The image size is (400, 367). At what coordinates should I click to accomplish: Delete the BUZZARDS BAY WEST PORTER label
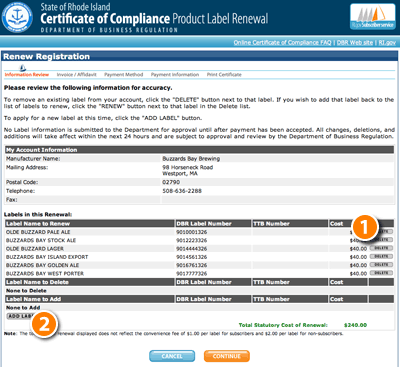(x=381, y=273)
